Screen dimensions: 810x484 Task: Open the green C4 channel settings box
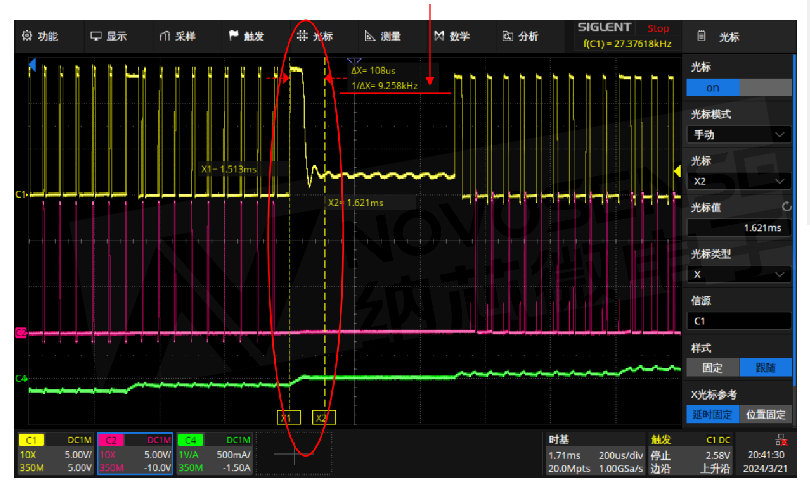[214, 453]
